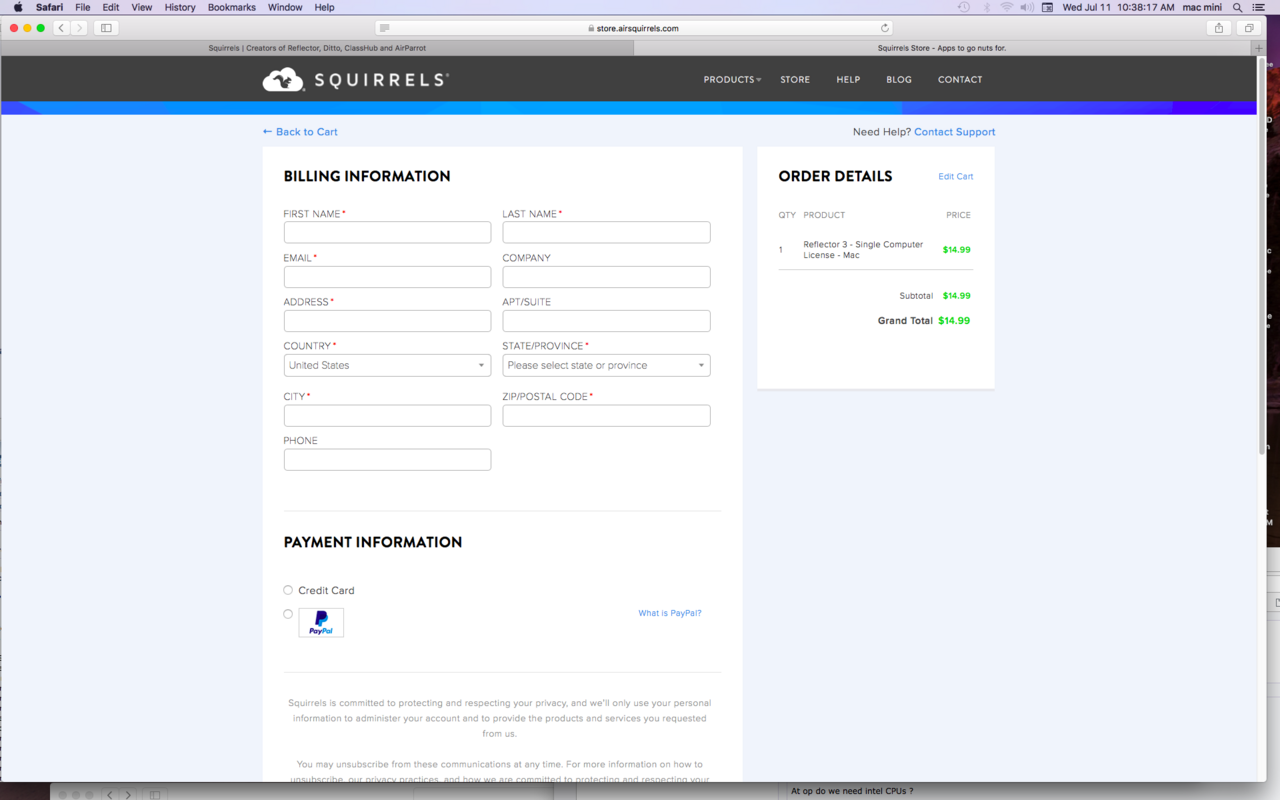The height and width of the screenshot is (800, 1280).
Task: Click the Address field
Action: [387, 321]
